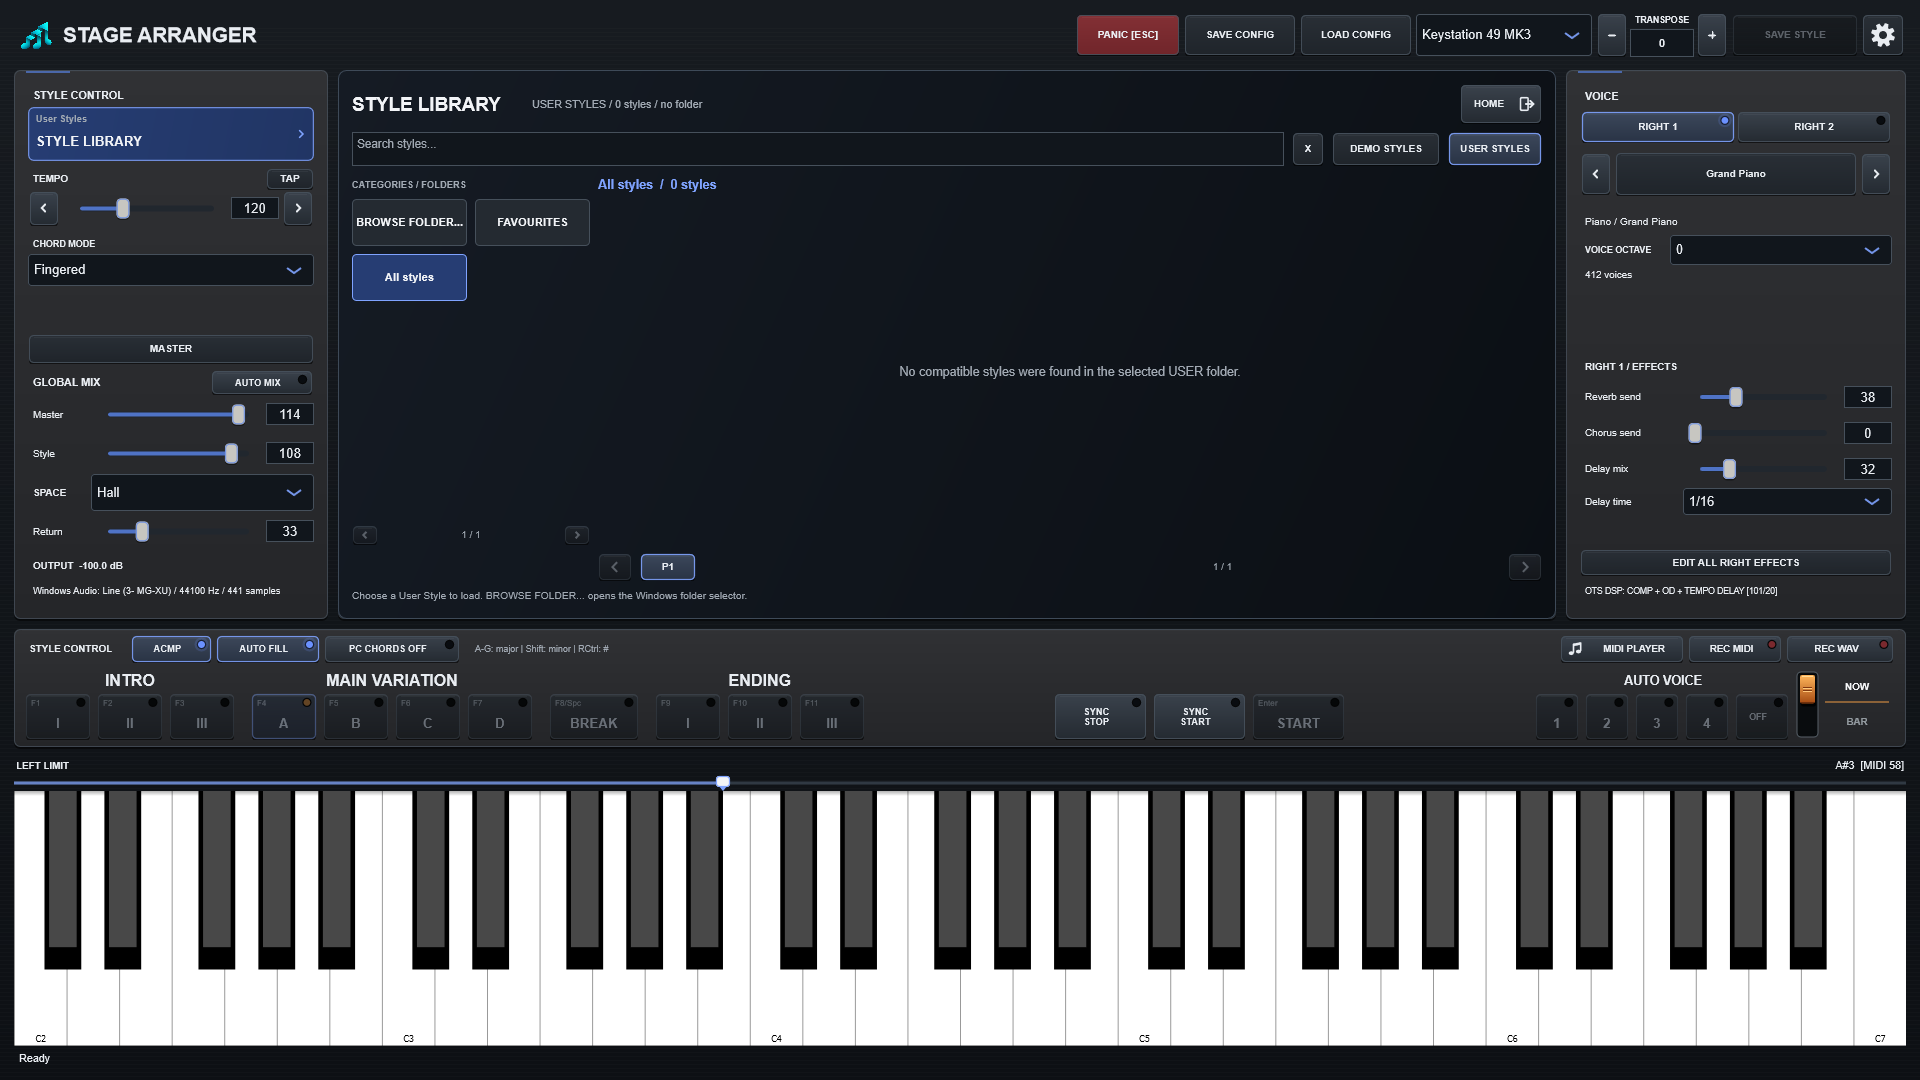
Task: Open settings with the gear icon
Action: 1882,35
